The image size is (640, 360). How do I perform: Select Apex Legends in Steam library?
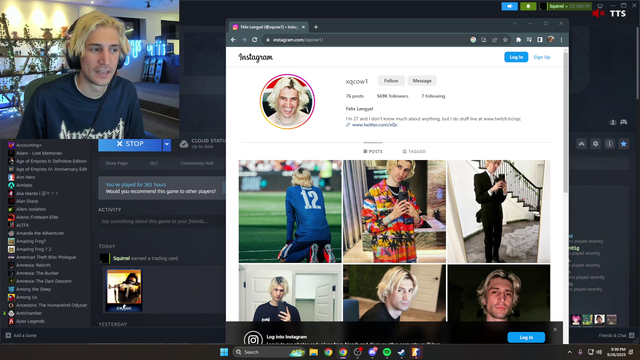(30, 321)
